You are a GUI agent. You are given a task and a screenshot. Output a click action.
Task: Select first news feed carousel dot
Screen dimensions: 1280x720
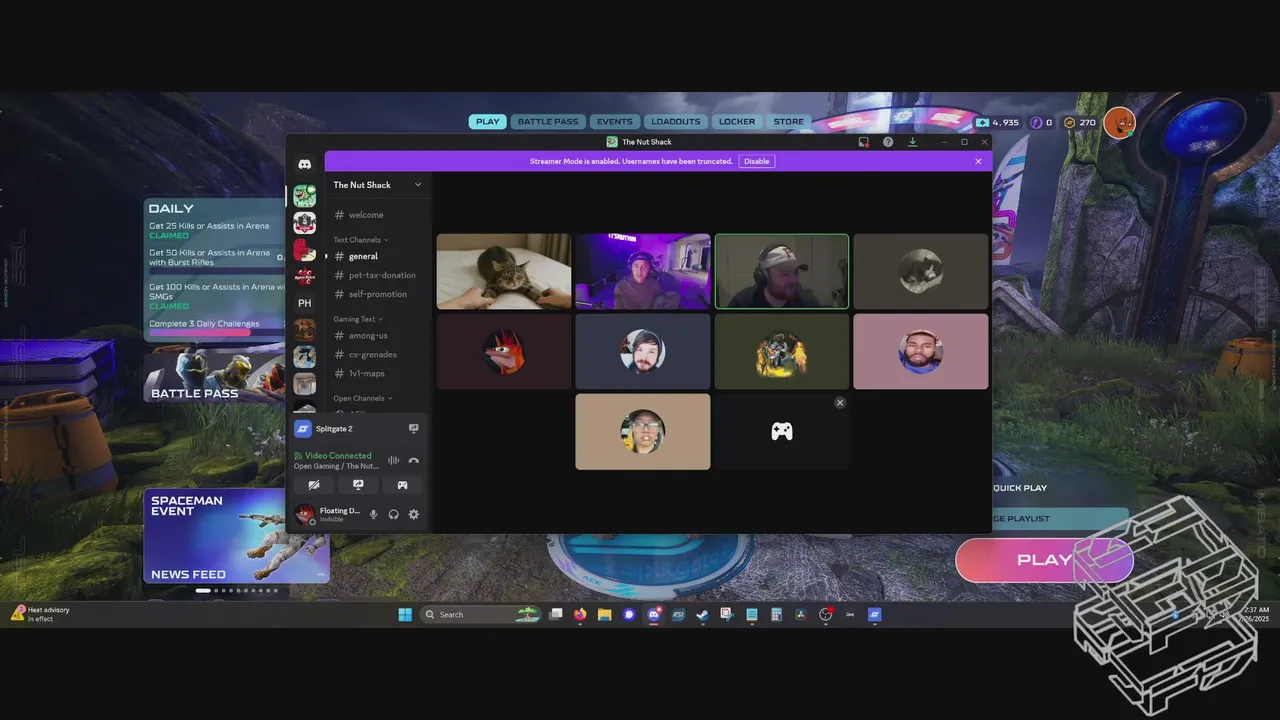point(203,591)
